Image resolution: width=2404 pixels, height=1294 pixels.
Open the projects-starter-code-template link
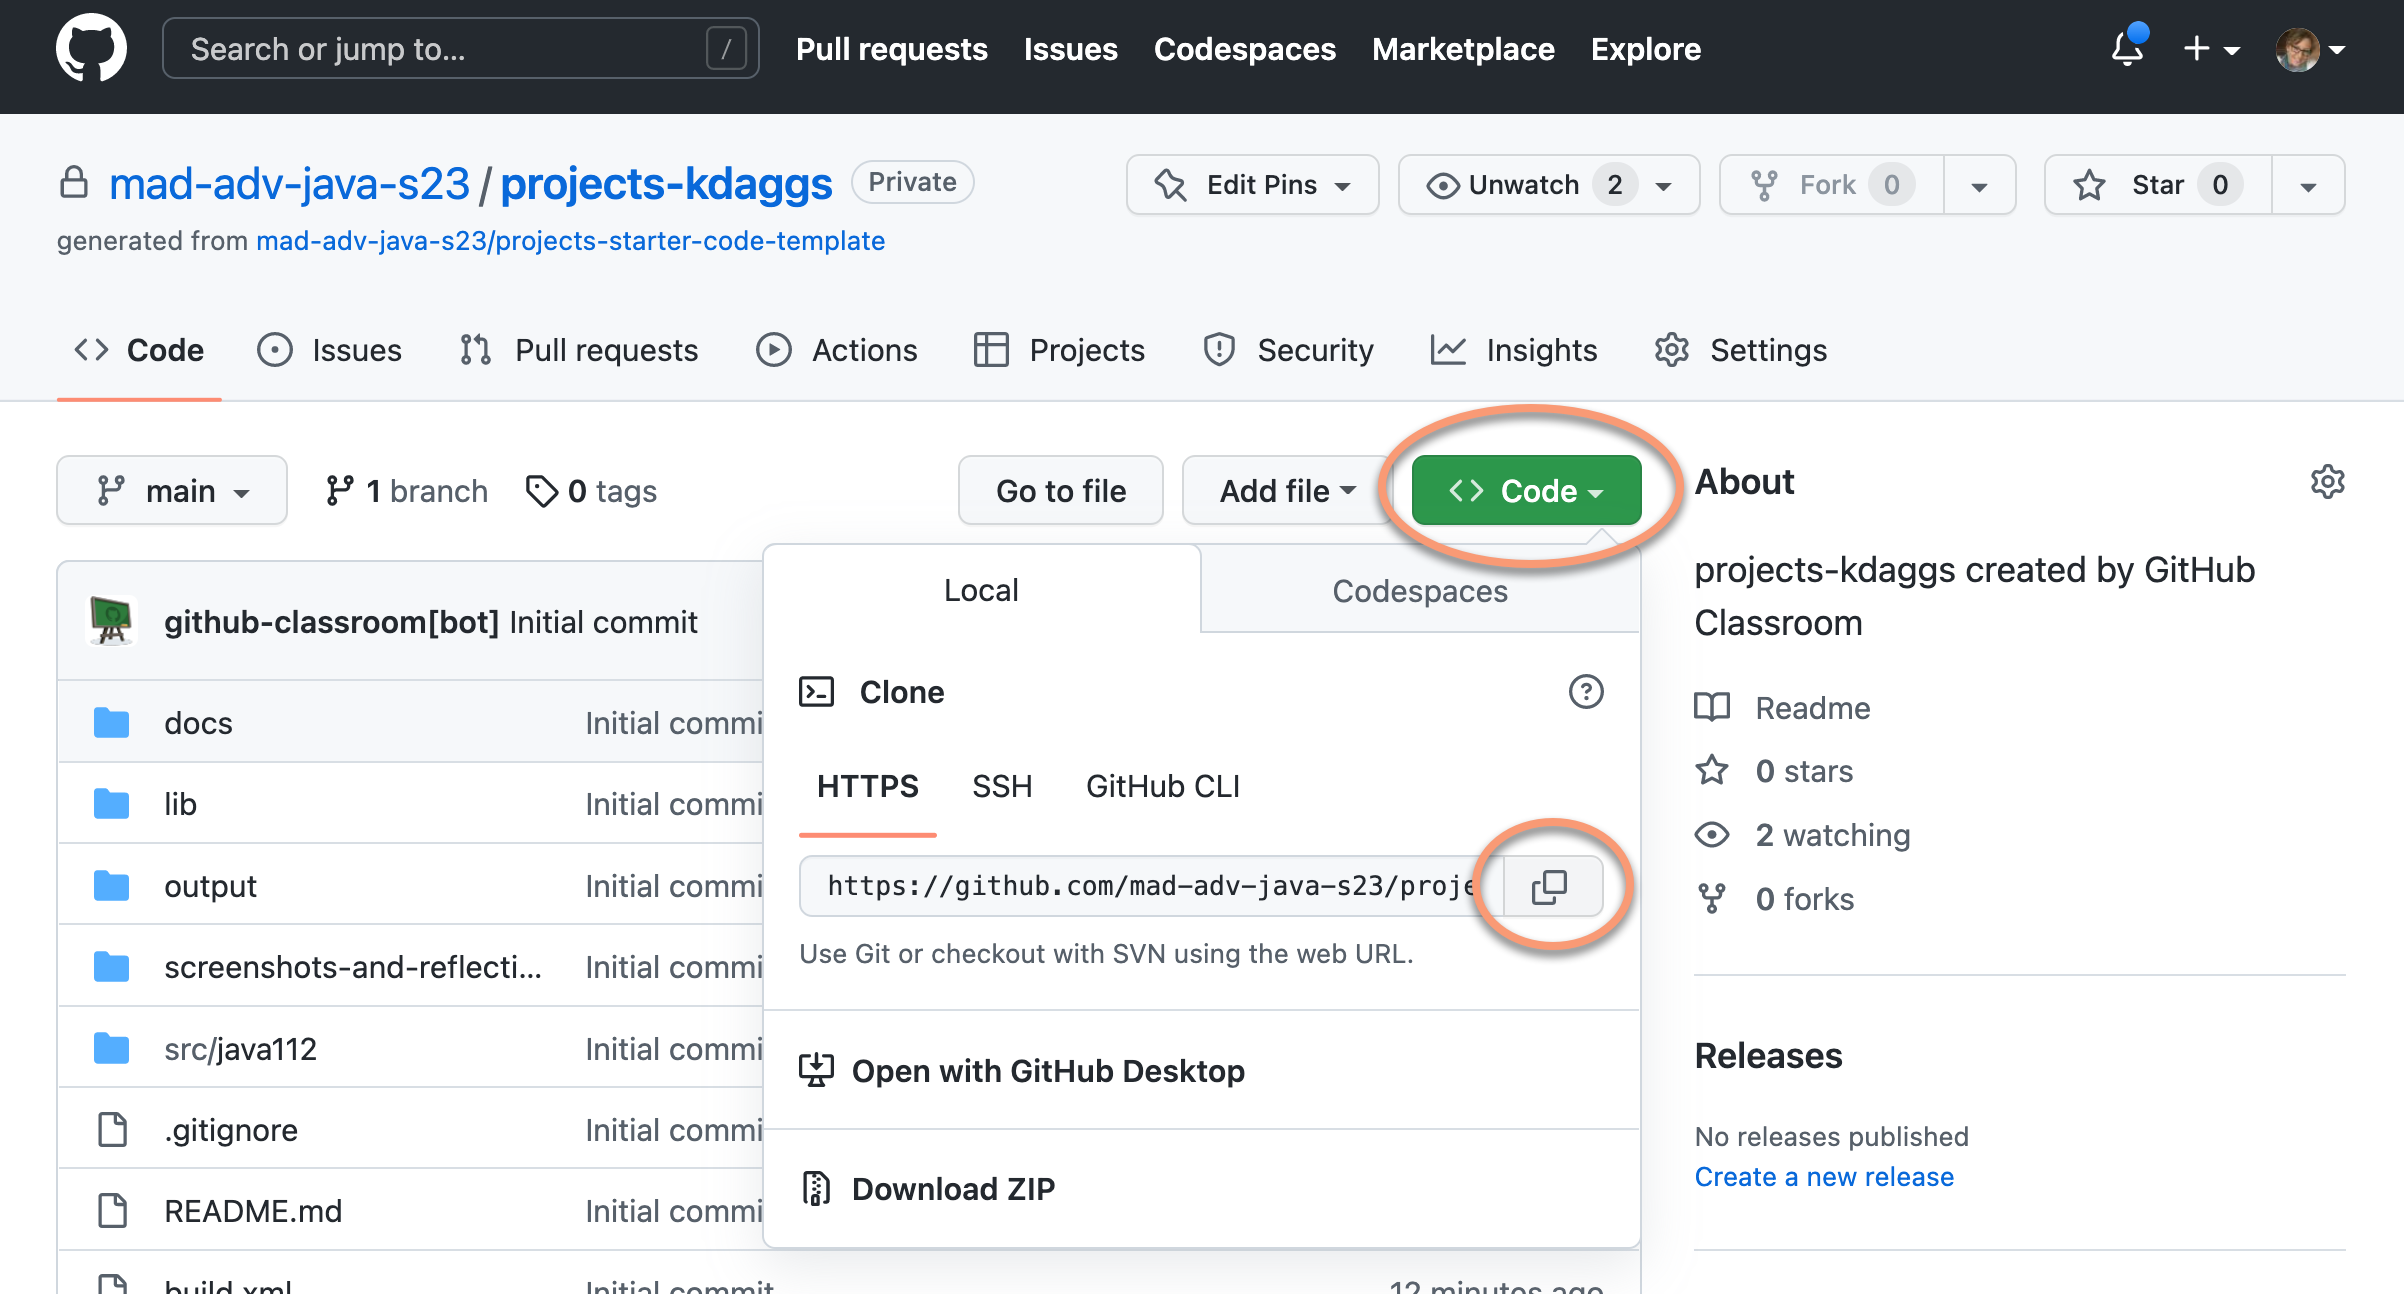point(570,241)
